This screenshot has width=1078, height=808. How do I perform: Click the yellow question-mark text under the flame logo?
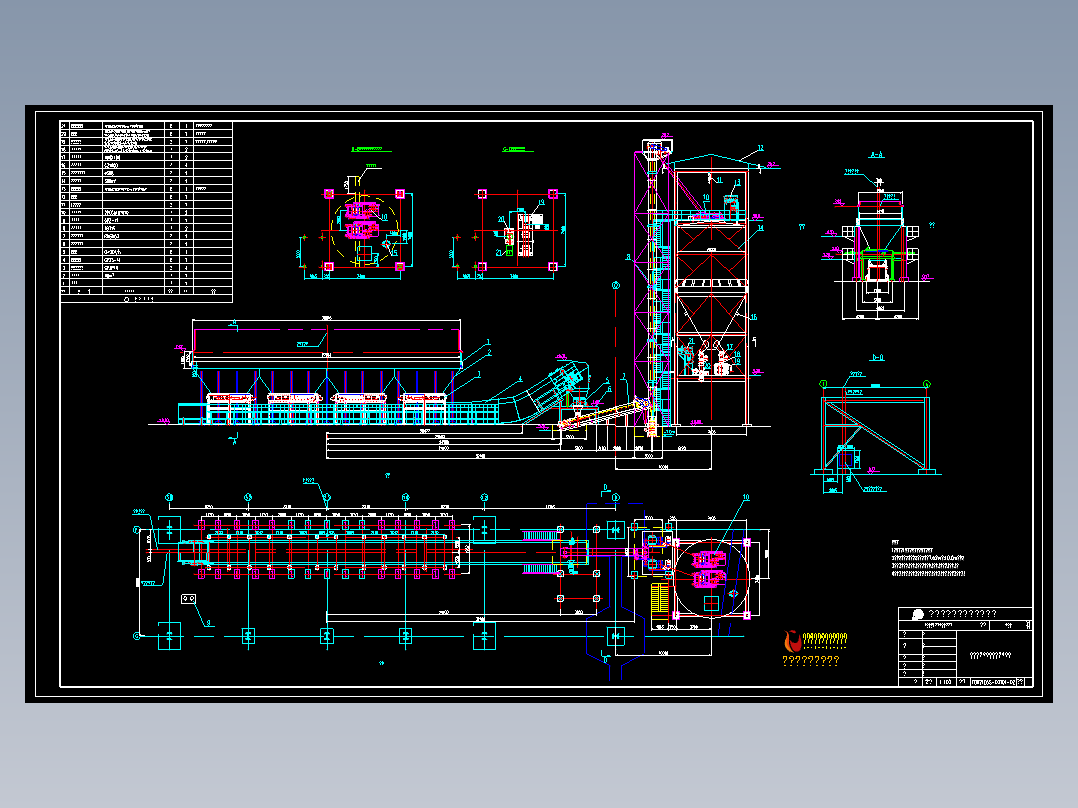coord(811,660)
